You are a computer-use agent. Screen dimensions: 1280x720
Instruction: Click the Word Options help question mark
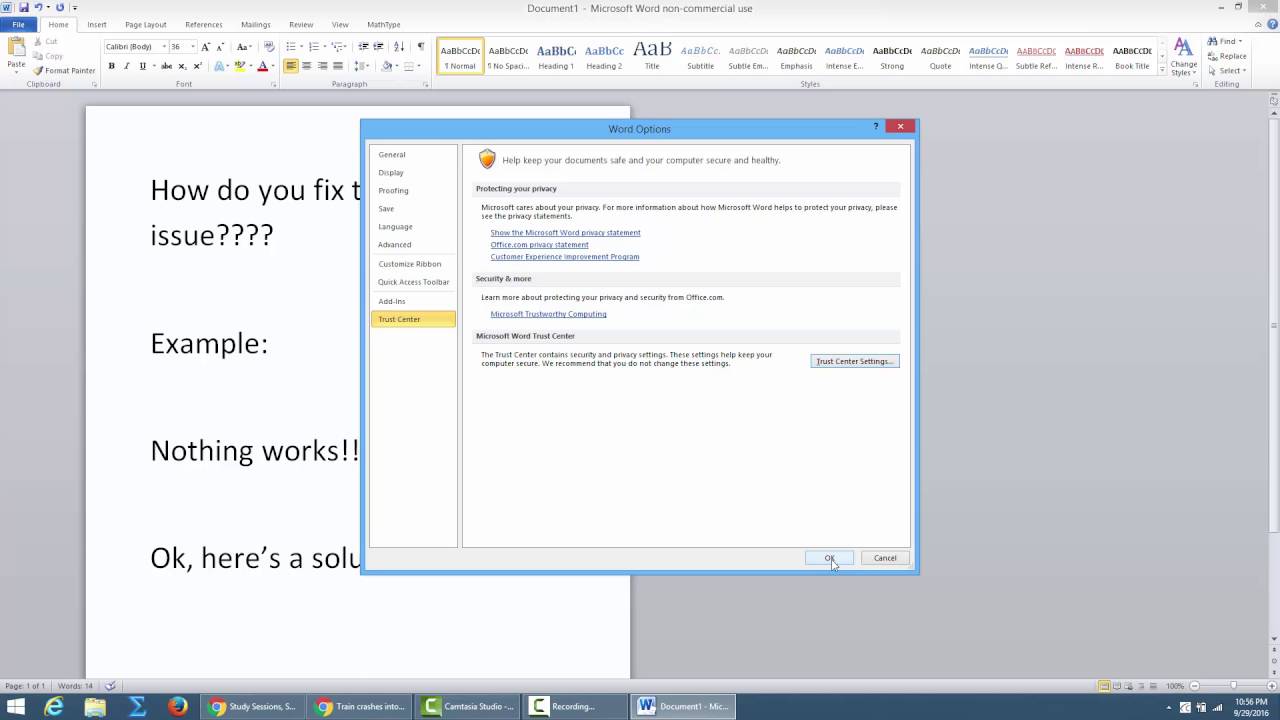(x=876, y=126)
